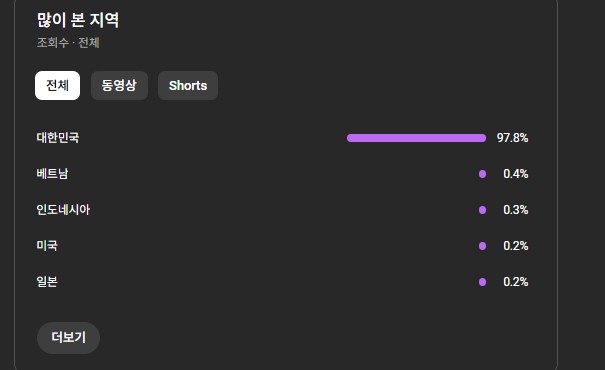Click the 97.8% value for 대한민국
The width and height of the screenshot is (605, 370).
click(512, 138)
